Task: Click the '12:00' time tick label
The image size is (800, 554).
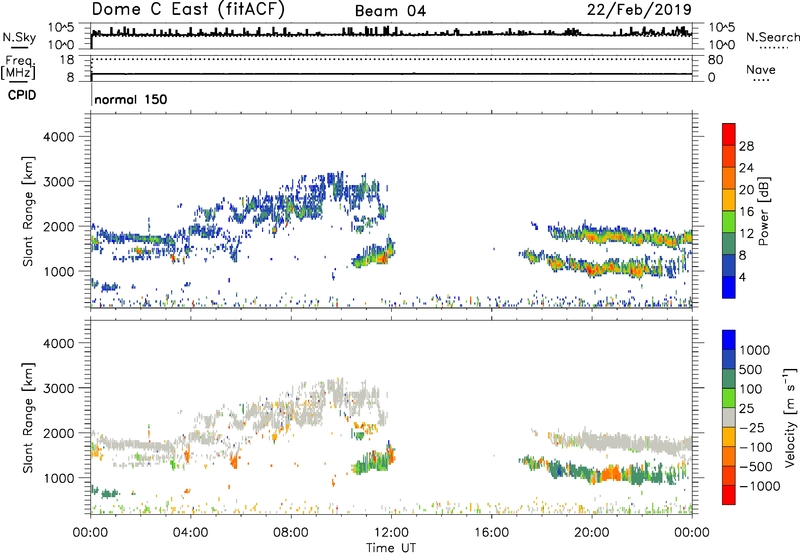Action: (391, 533)
